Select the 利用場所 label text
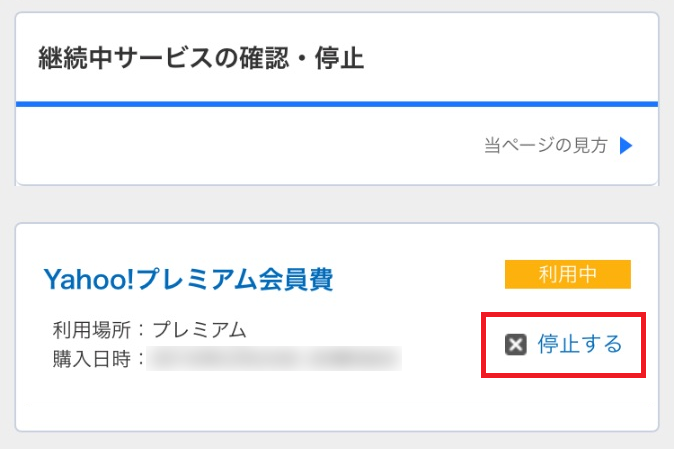The width and height of the screenshot is (674, 449). click(x=92, y=330)
